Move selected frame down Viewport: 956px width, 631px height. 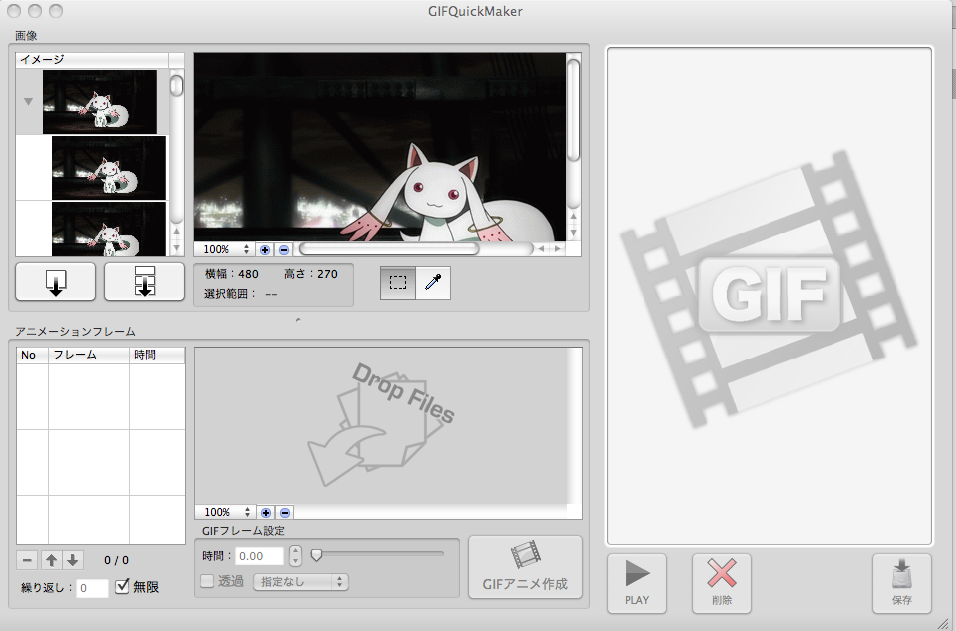tap(73, 560)
